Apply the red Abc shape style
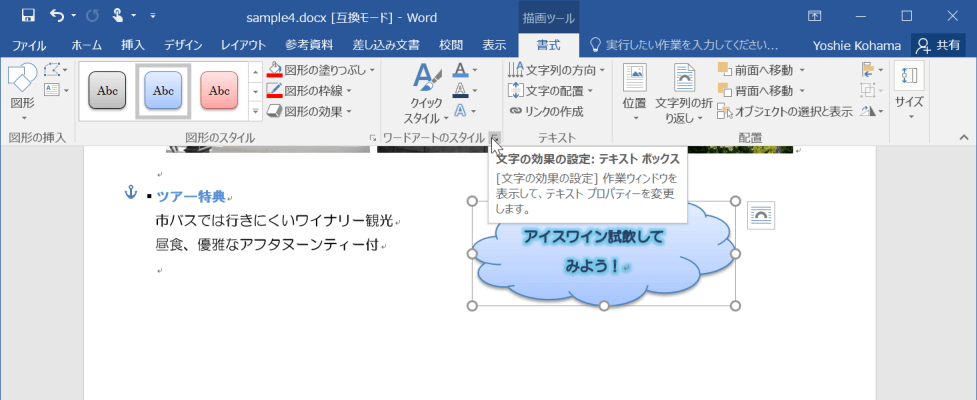 (x=219, y=90)
